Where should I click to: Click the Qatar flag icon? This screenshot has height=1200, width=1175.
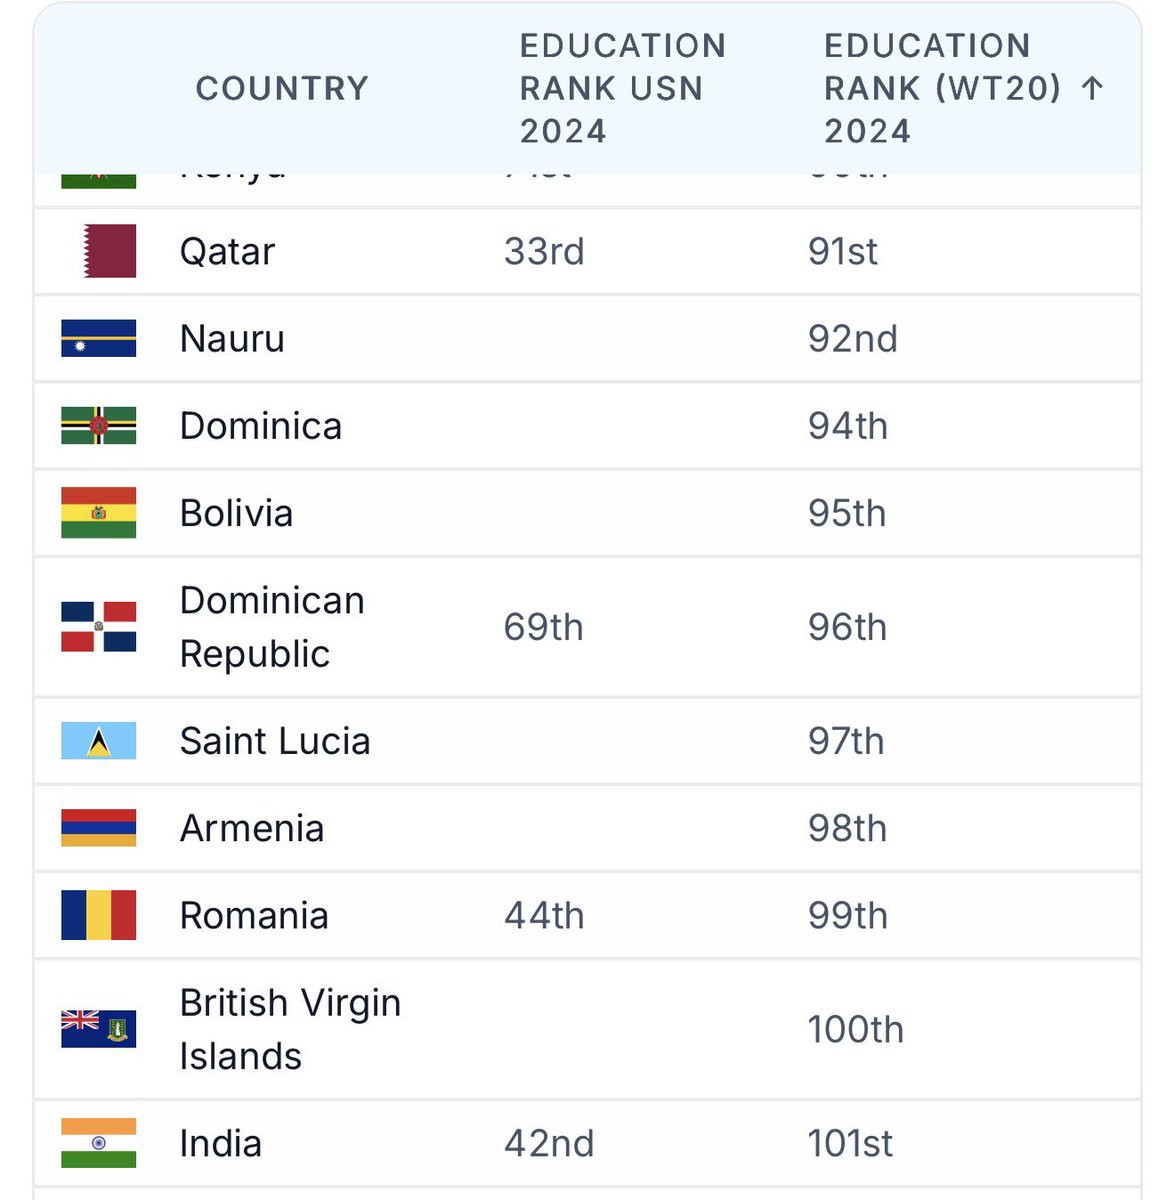110,251
